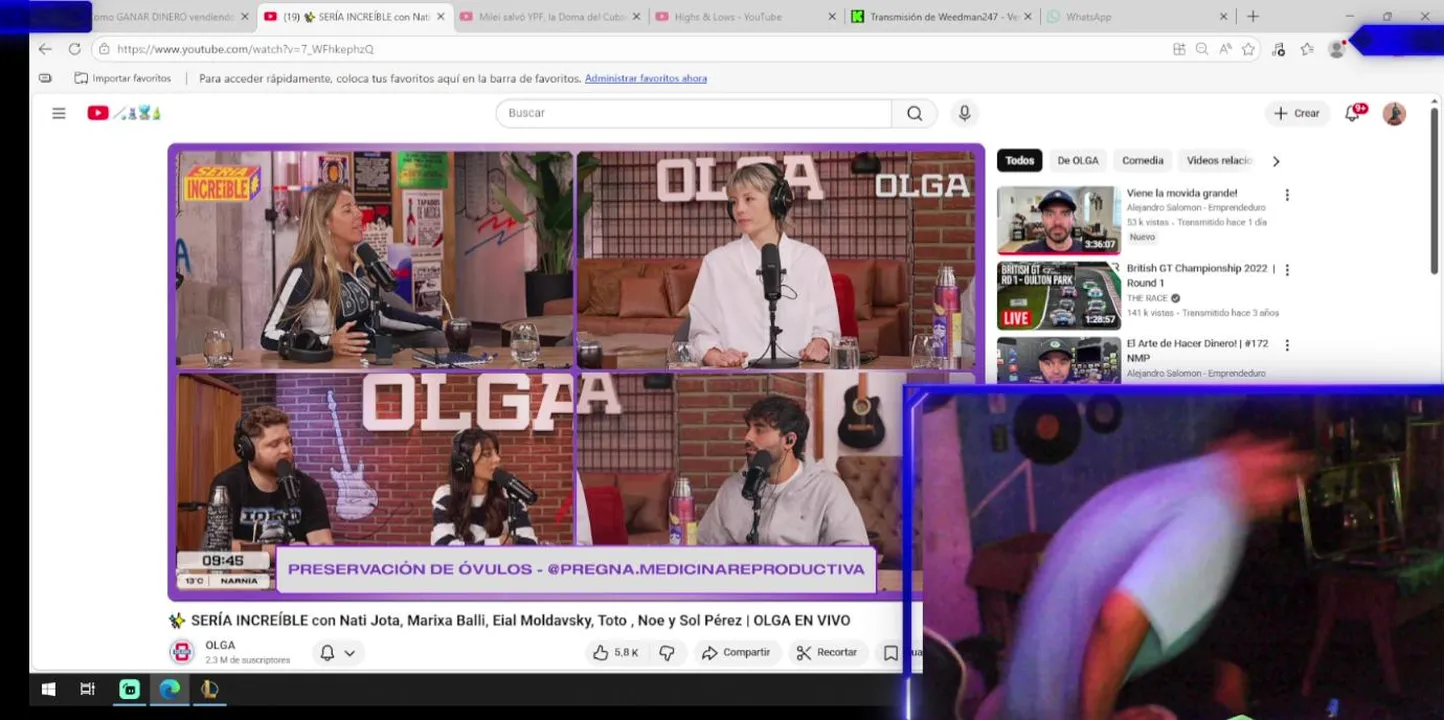
Task: Click Importar favoritos
Action: click(x=122, y=78)
